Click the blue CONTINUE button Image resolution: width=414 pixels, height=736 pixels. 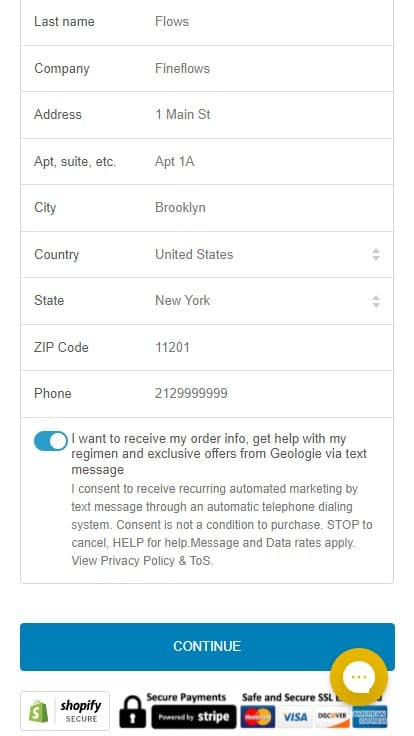pos(207,646)
